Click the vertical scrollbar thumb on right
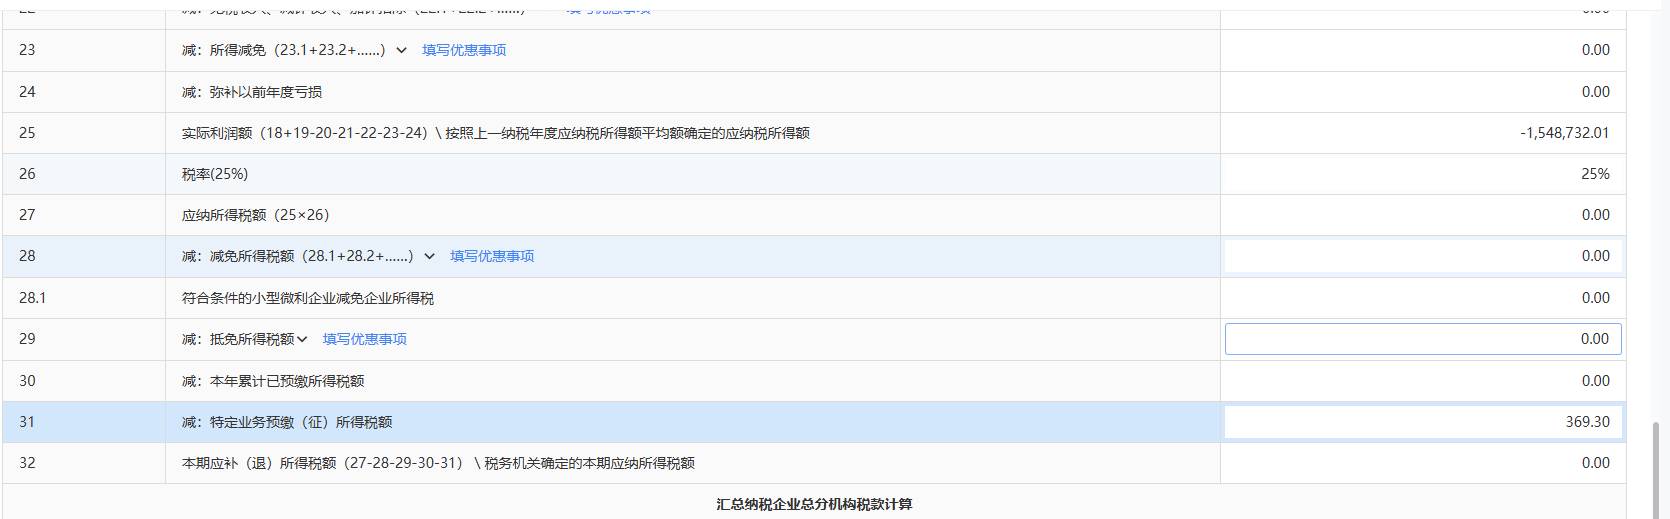This screenshot has width=1670, height=519. [x=1659, y=465]
